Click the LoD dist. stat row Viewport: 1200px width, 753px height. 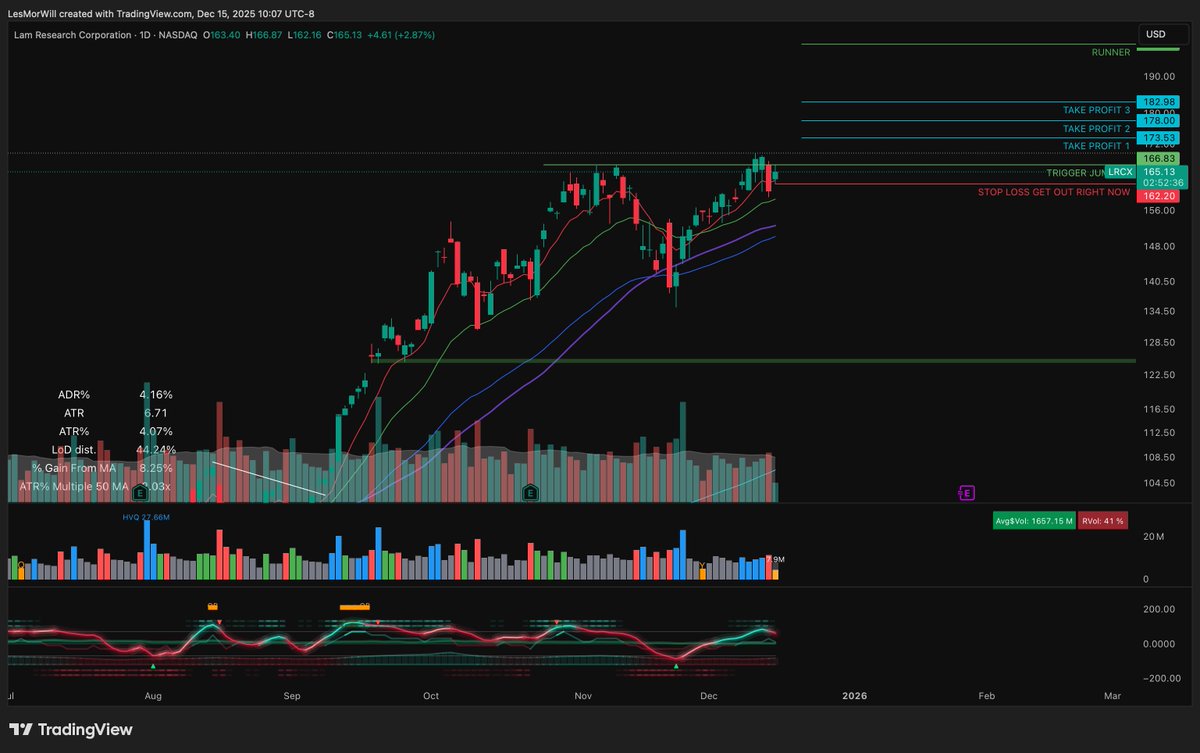(113, 449)
